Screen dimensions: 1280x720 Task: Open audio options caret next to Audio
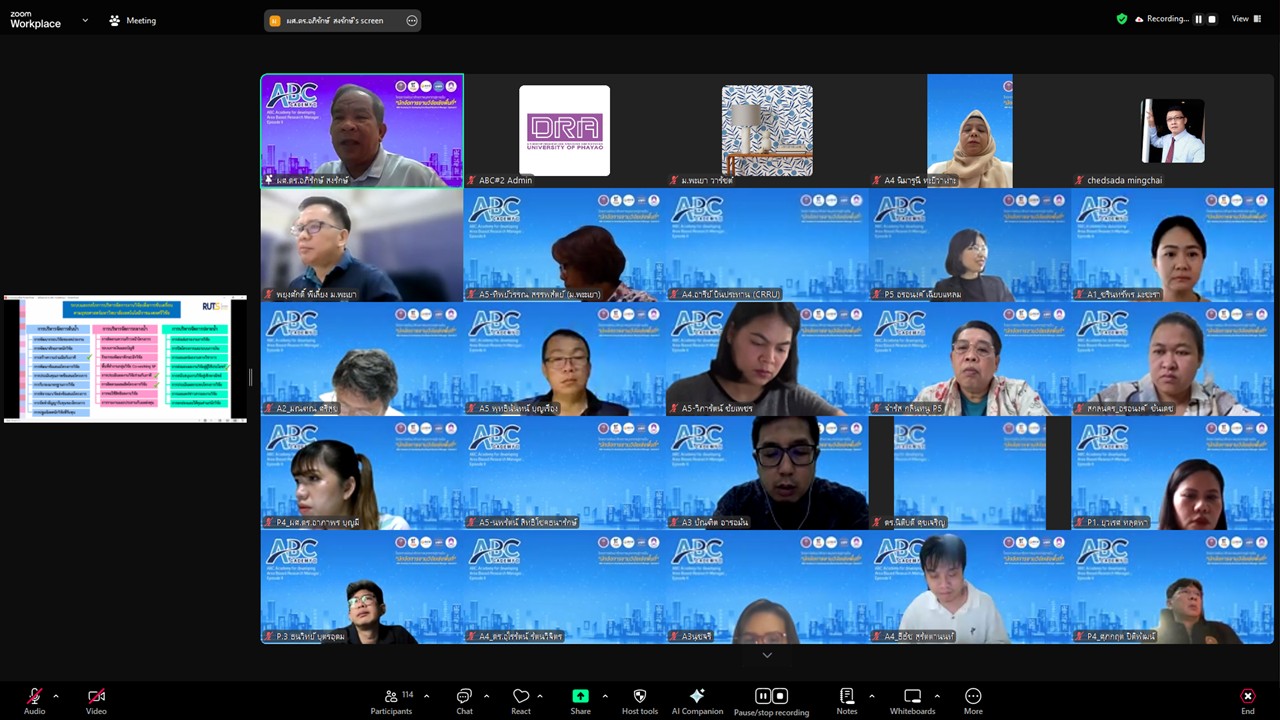[x=56, y=696]
